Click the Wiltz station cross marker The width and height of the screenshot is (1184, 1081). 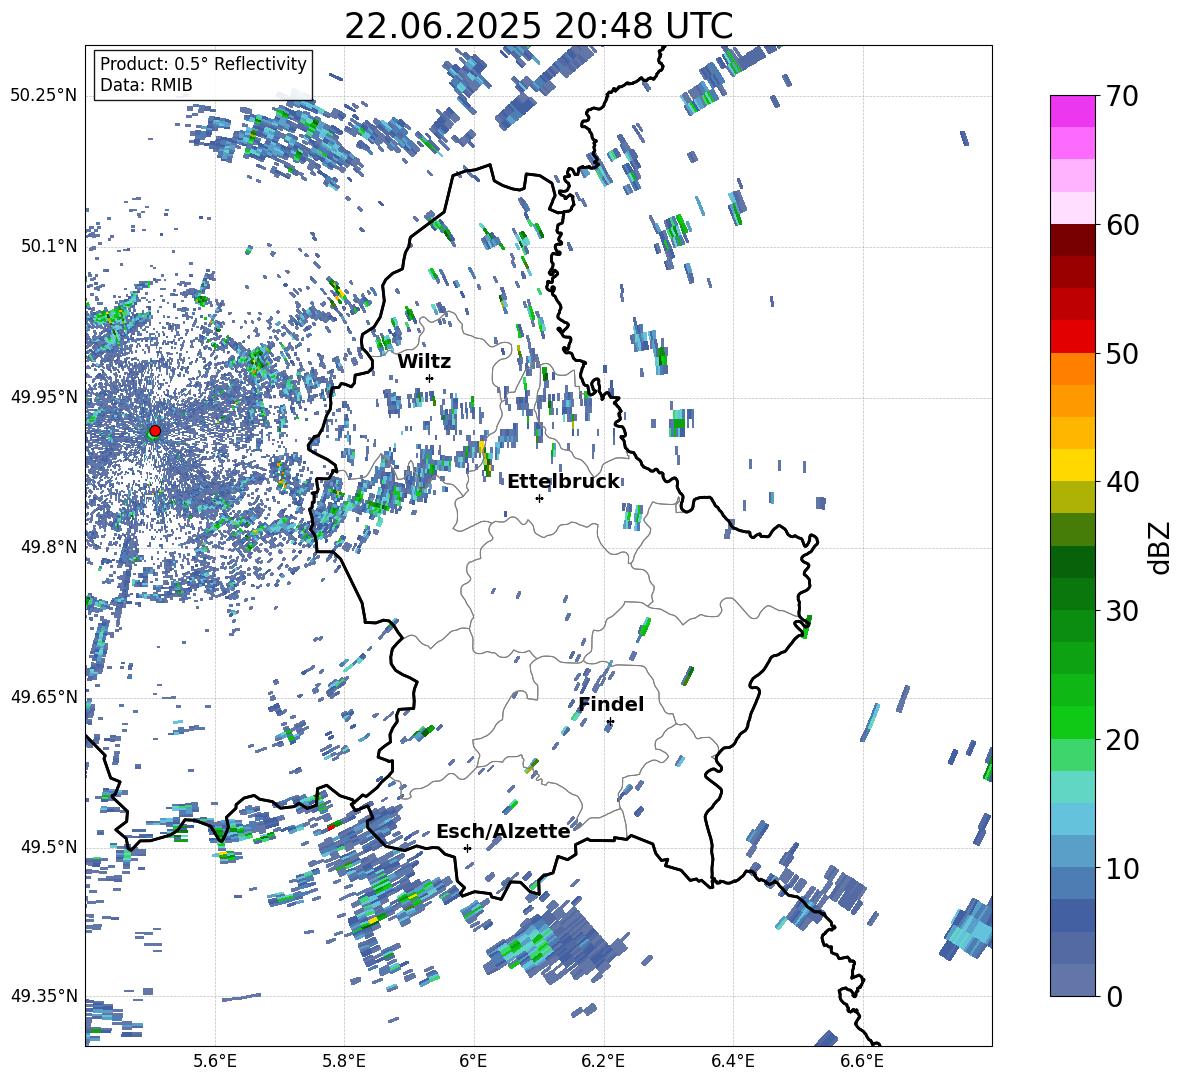coord(430,378)
